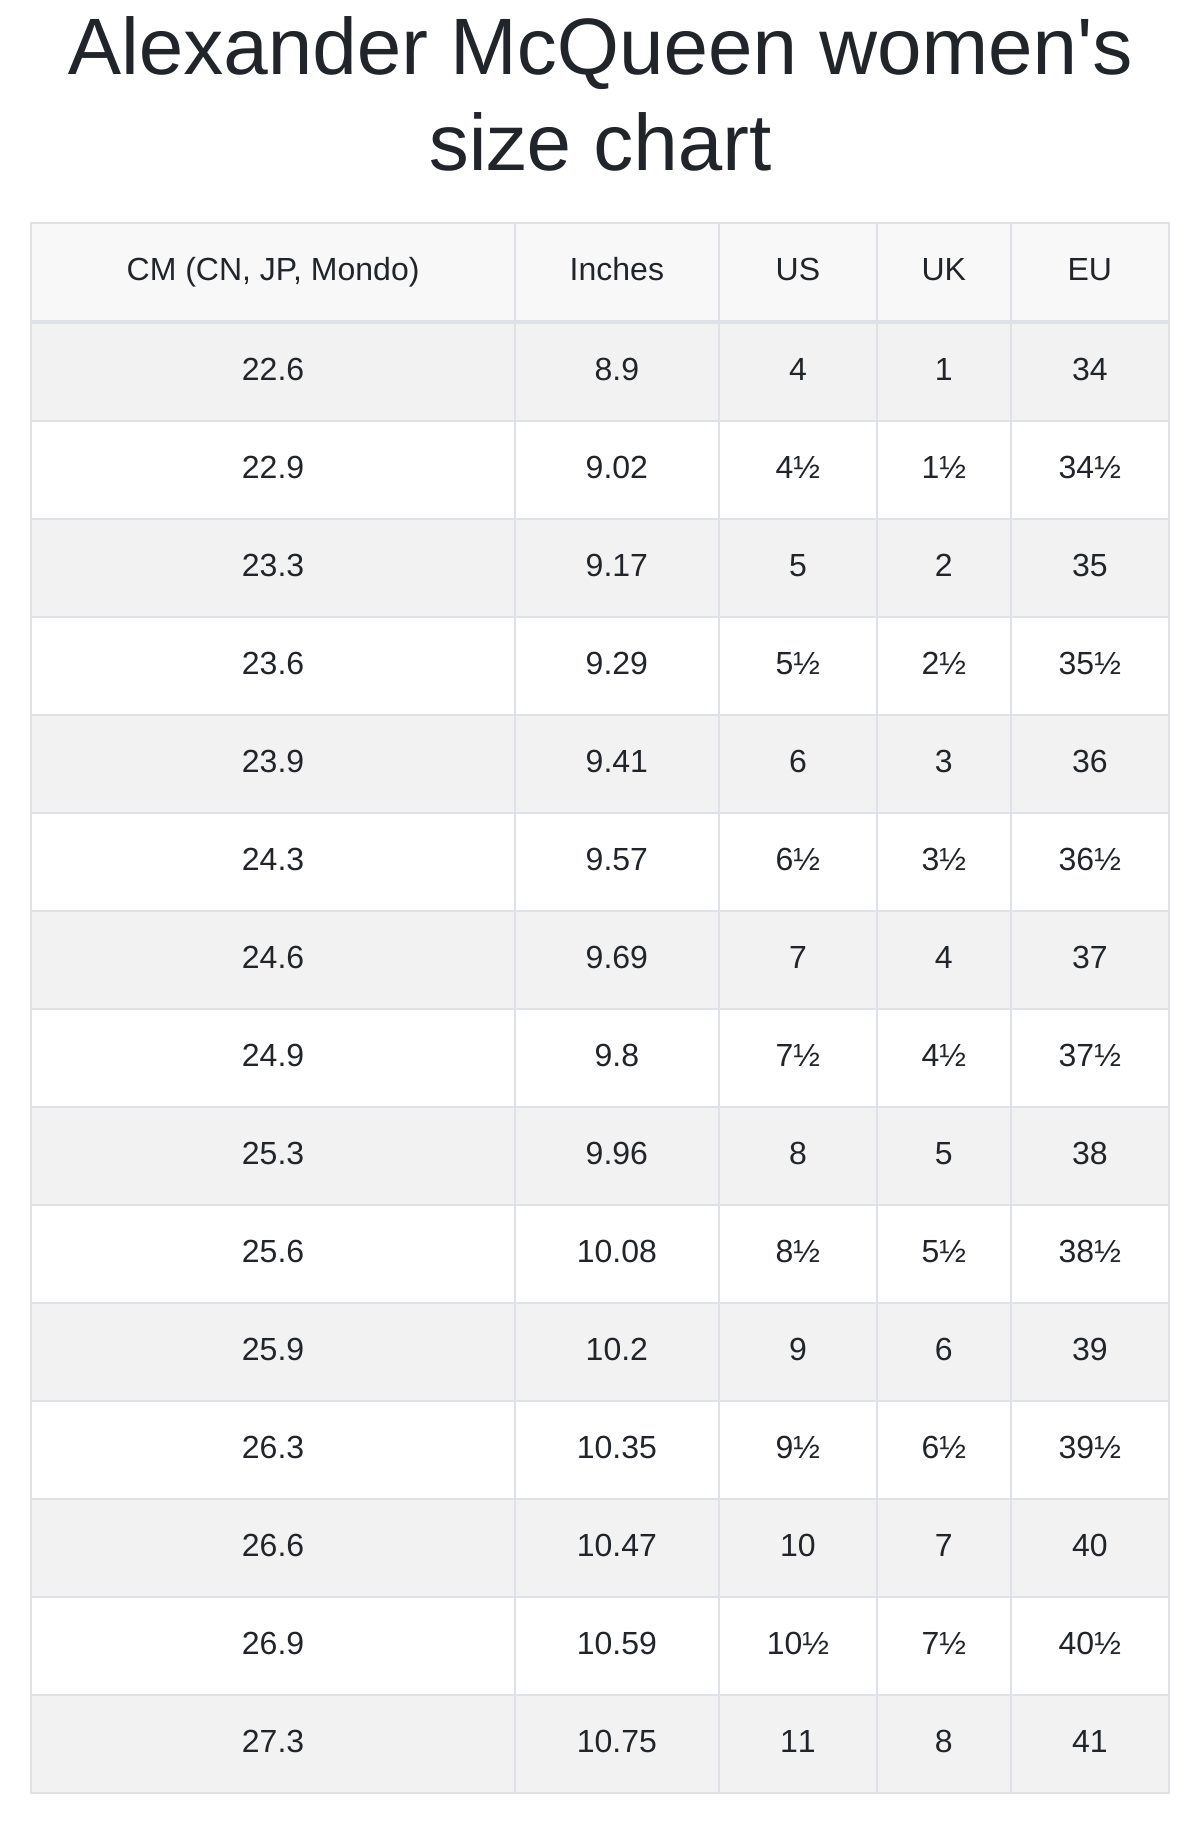Select the 10.59 inches cell
The height and width of the screenshot is (1824, 1200).
click(x=617, y=1645)
